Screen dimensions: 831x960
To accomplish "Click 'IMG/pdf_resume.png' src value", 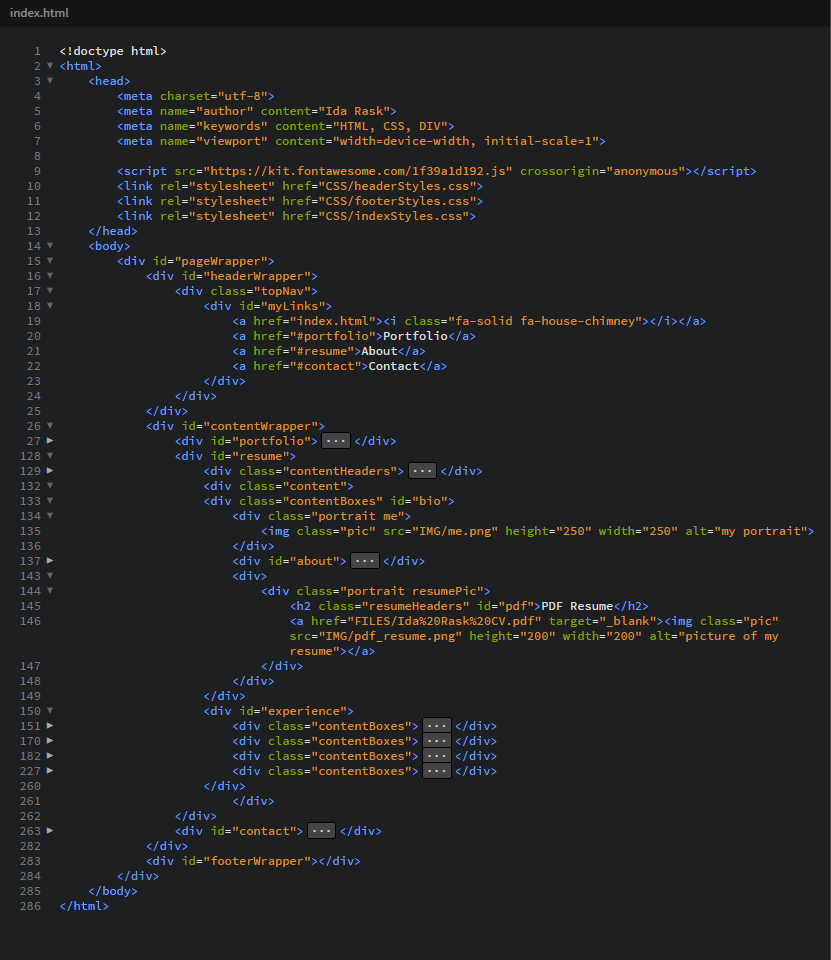I will pyautogui.click(x=390, y=636).
